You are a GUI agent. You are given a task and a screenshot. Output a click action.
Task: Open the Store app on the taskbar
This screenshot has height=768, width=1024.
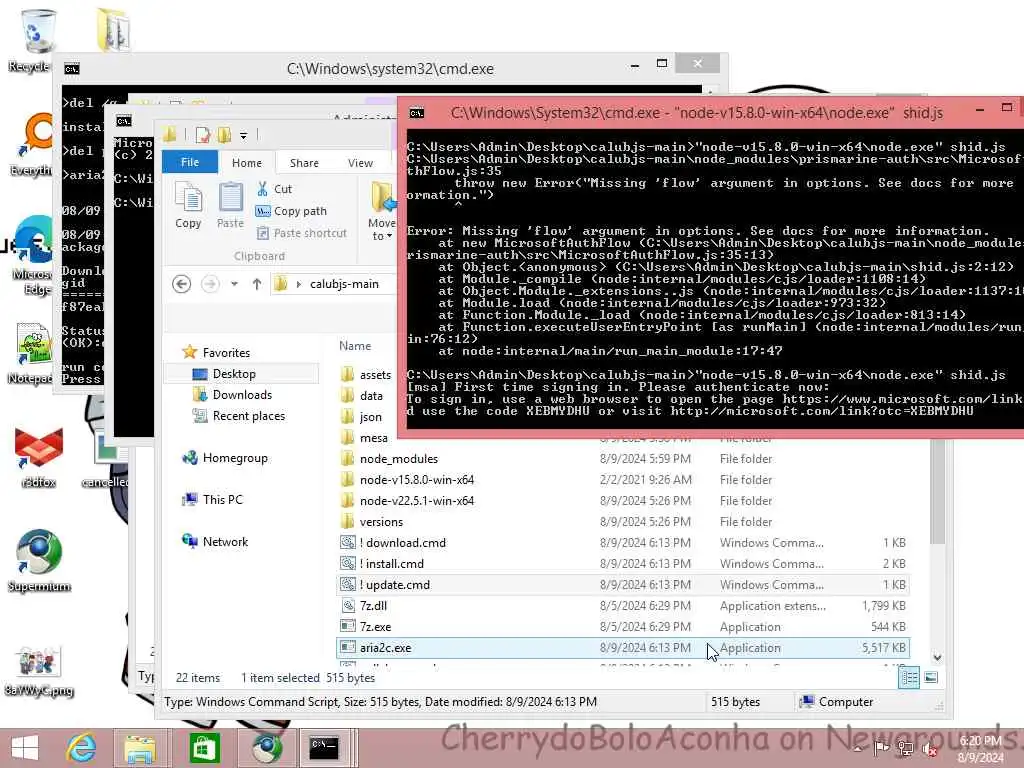pos(204,748)
